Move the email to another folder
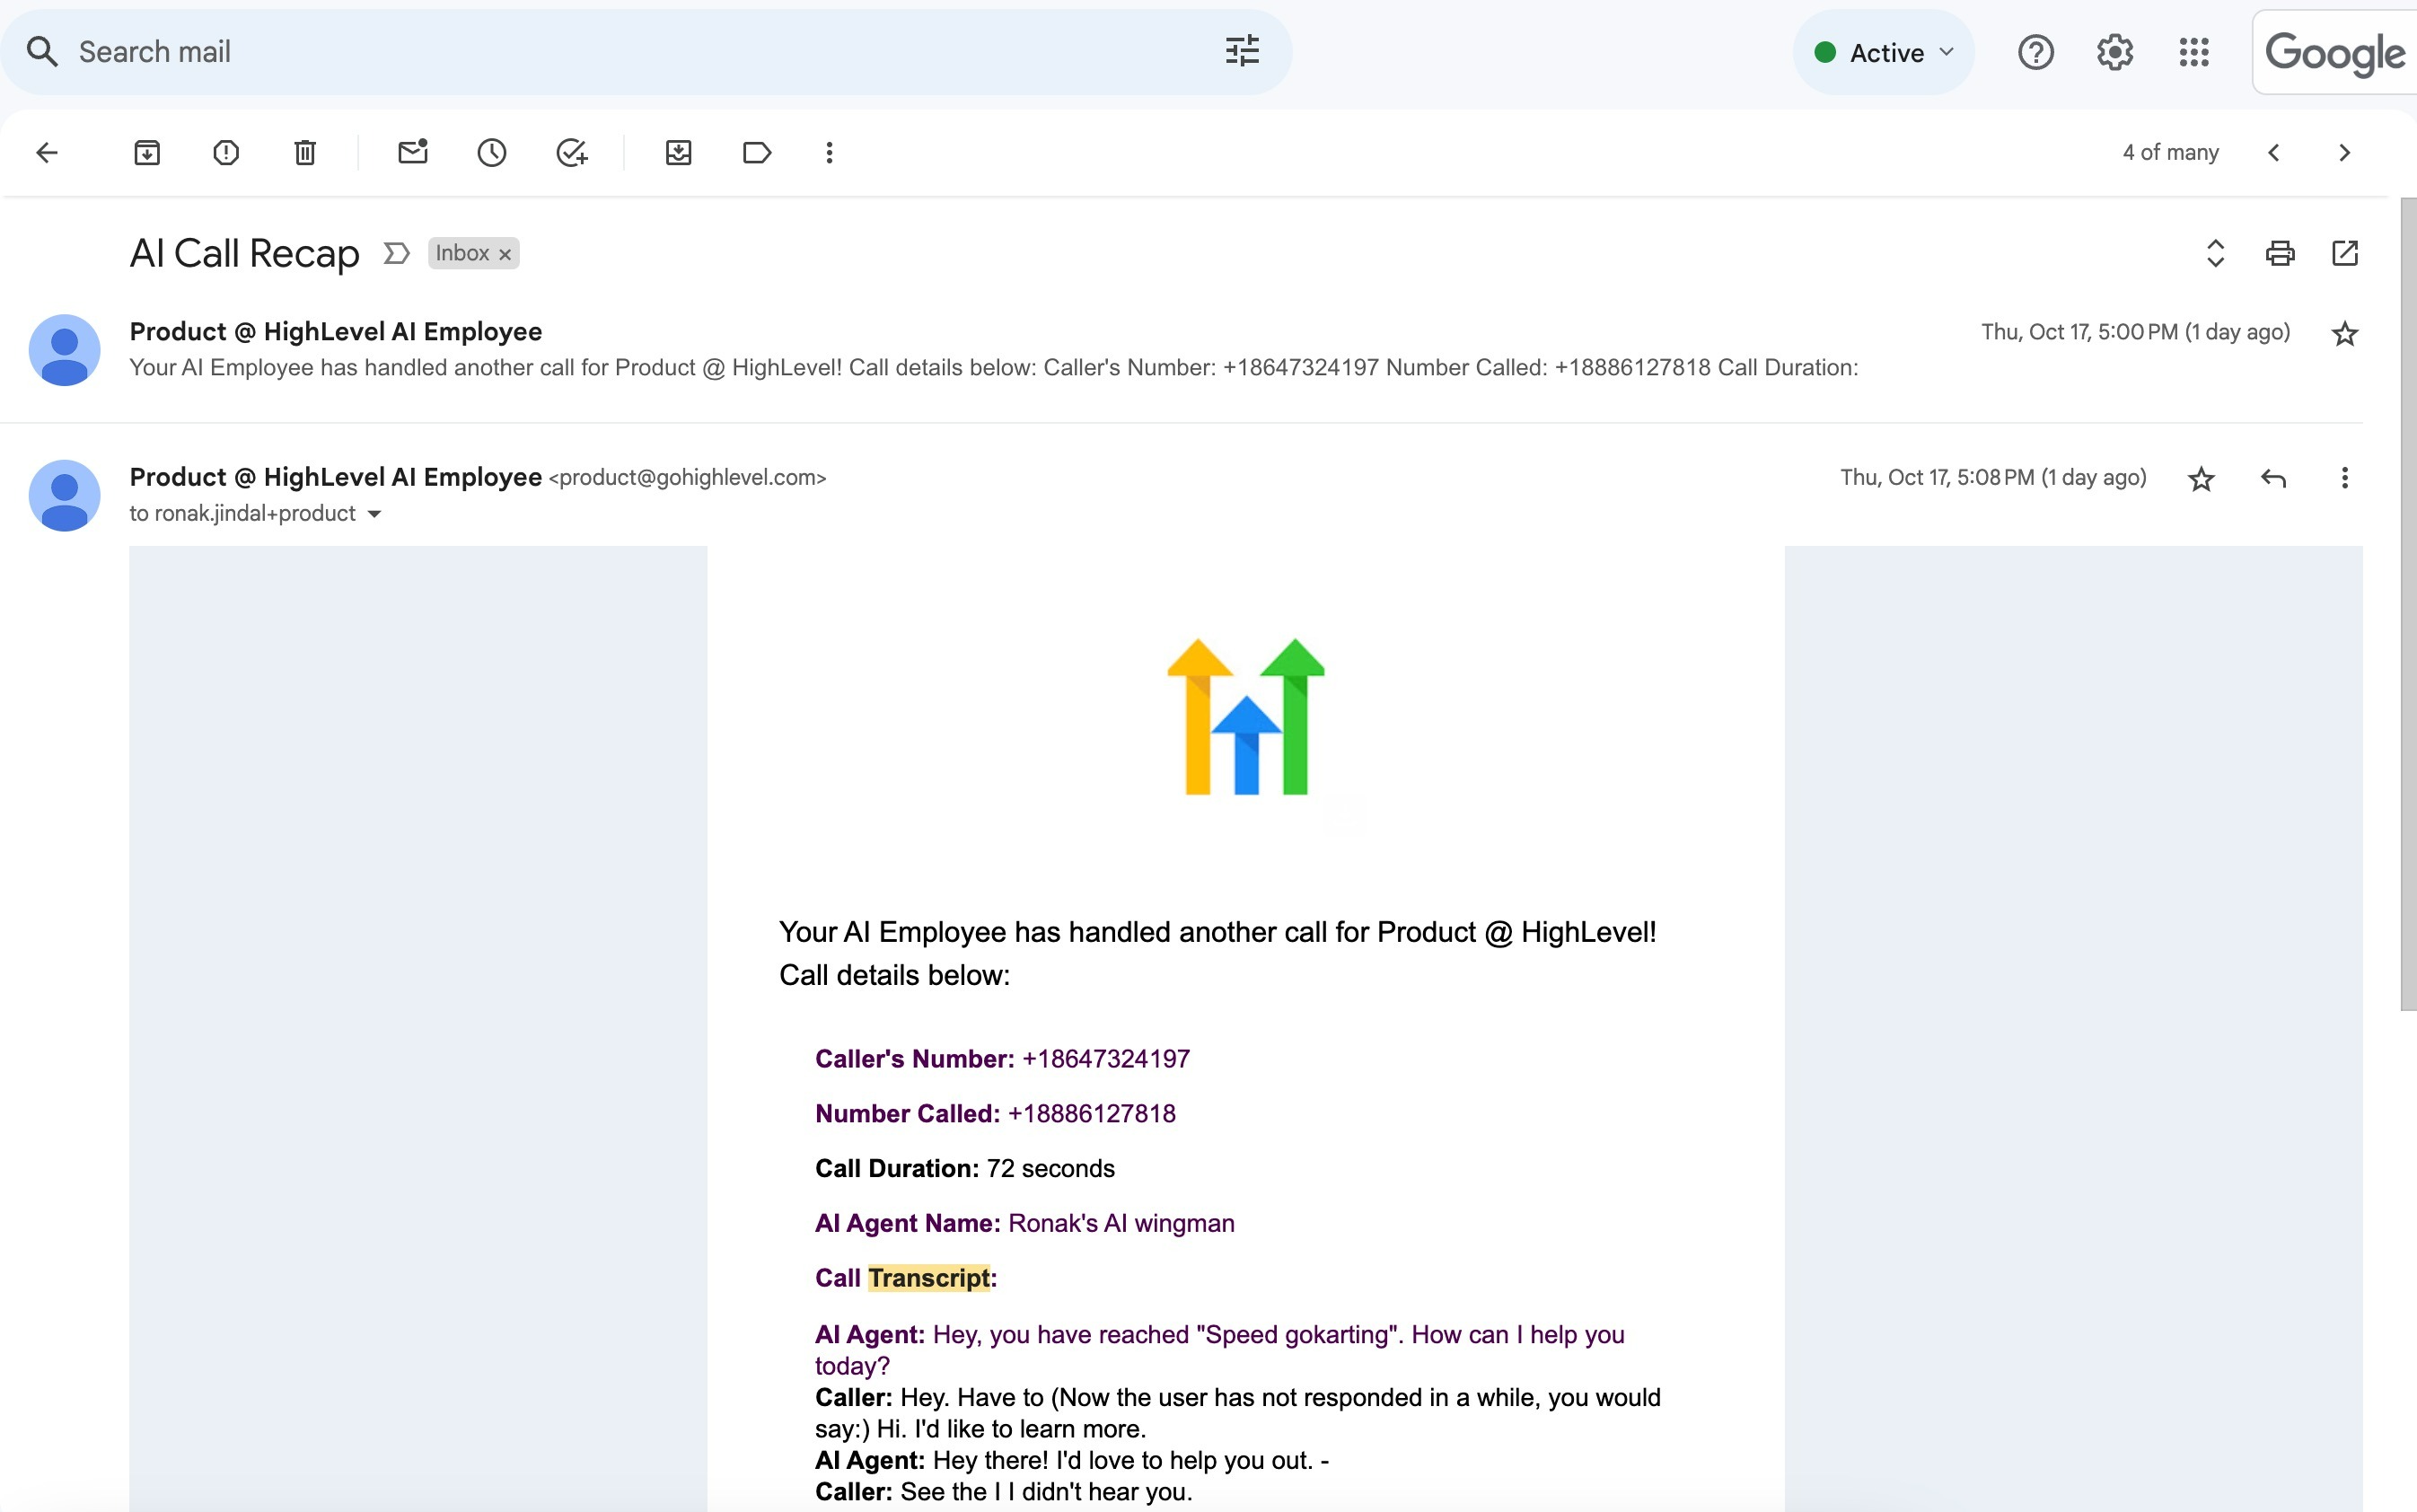Viewport: 2417px width, 1512px height. click(x=679, y=152)
